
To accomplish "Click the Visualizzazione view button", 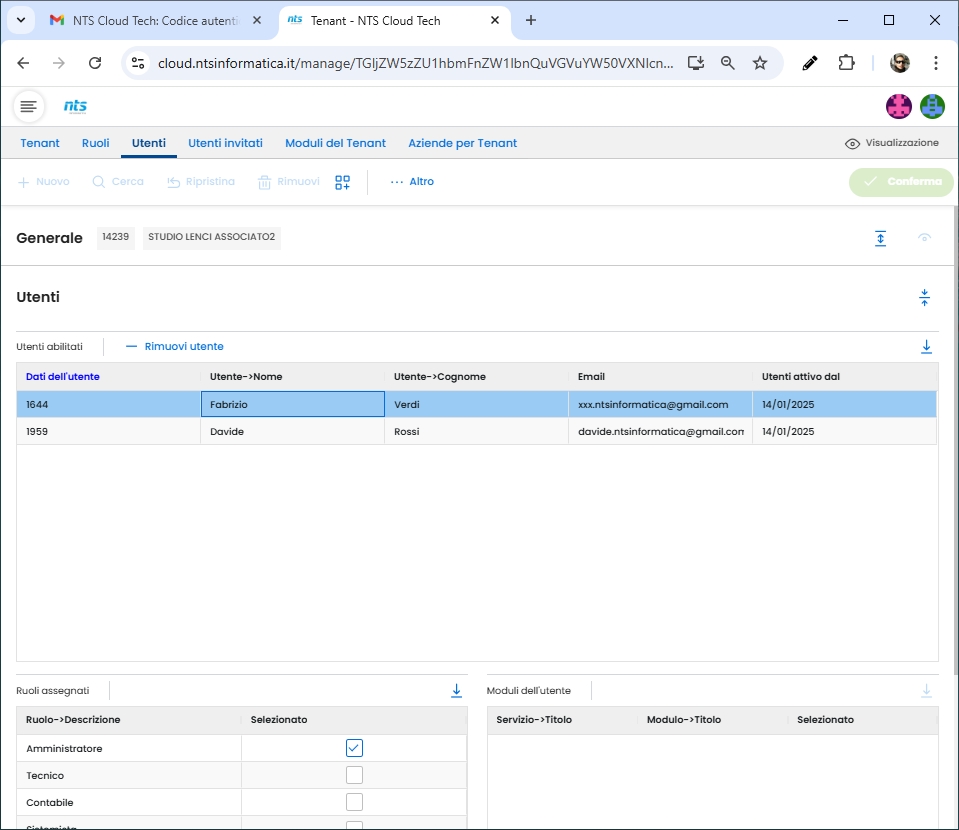I will [x=892, y=143].
